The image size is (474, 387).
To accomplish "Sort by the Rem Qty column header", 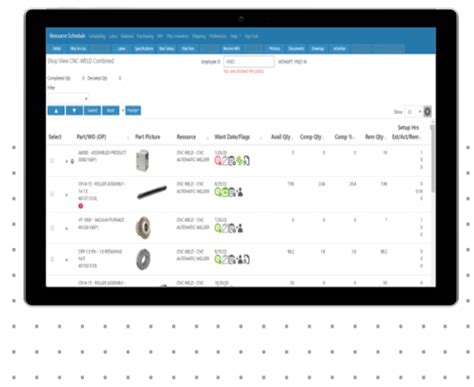I will pyautogui.click(x=374, y=137).
